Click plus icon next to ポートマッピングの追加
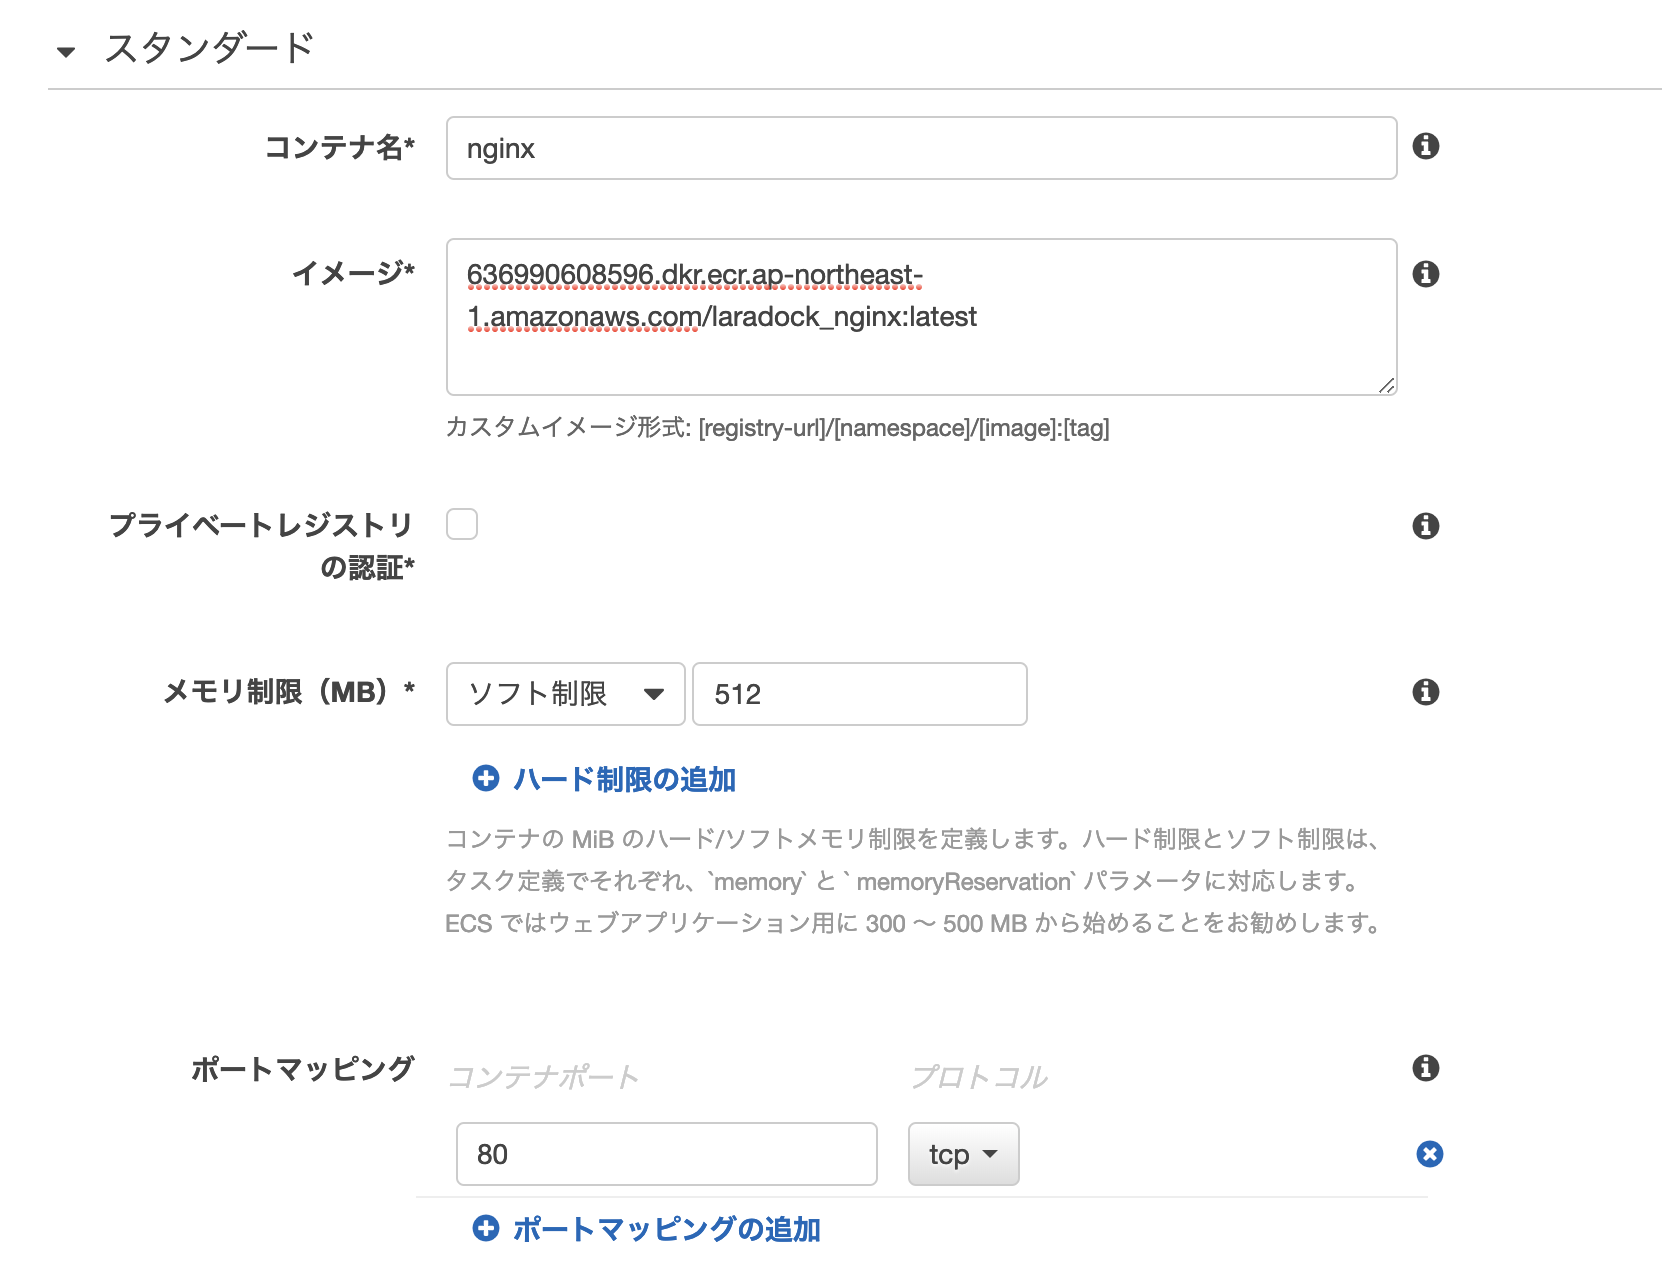Screen dimensions: 1662x1266 [486, 1229]
